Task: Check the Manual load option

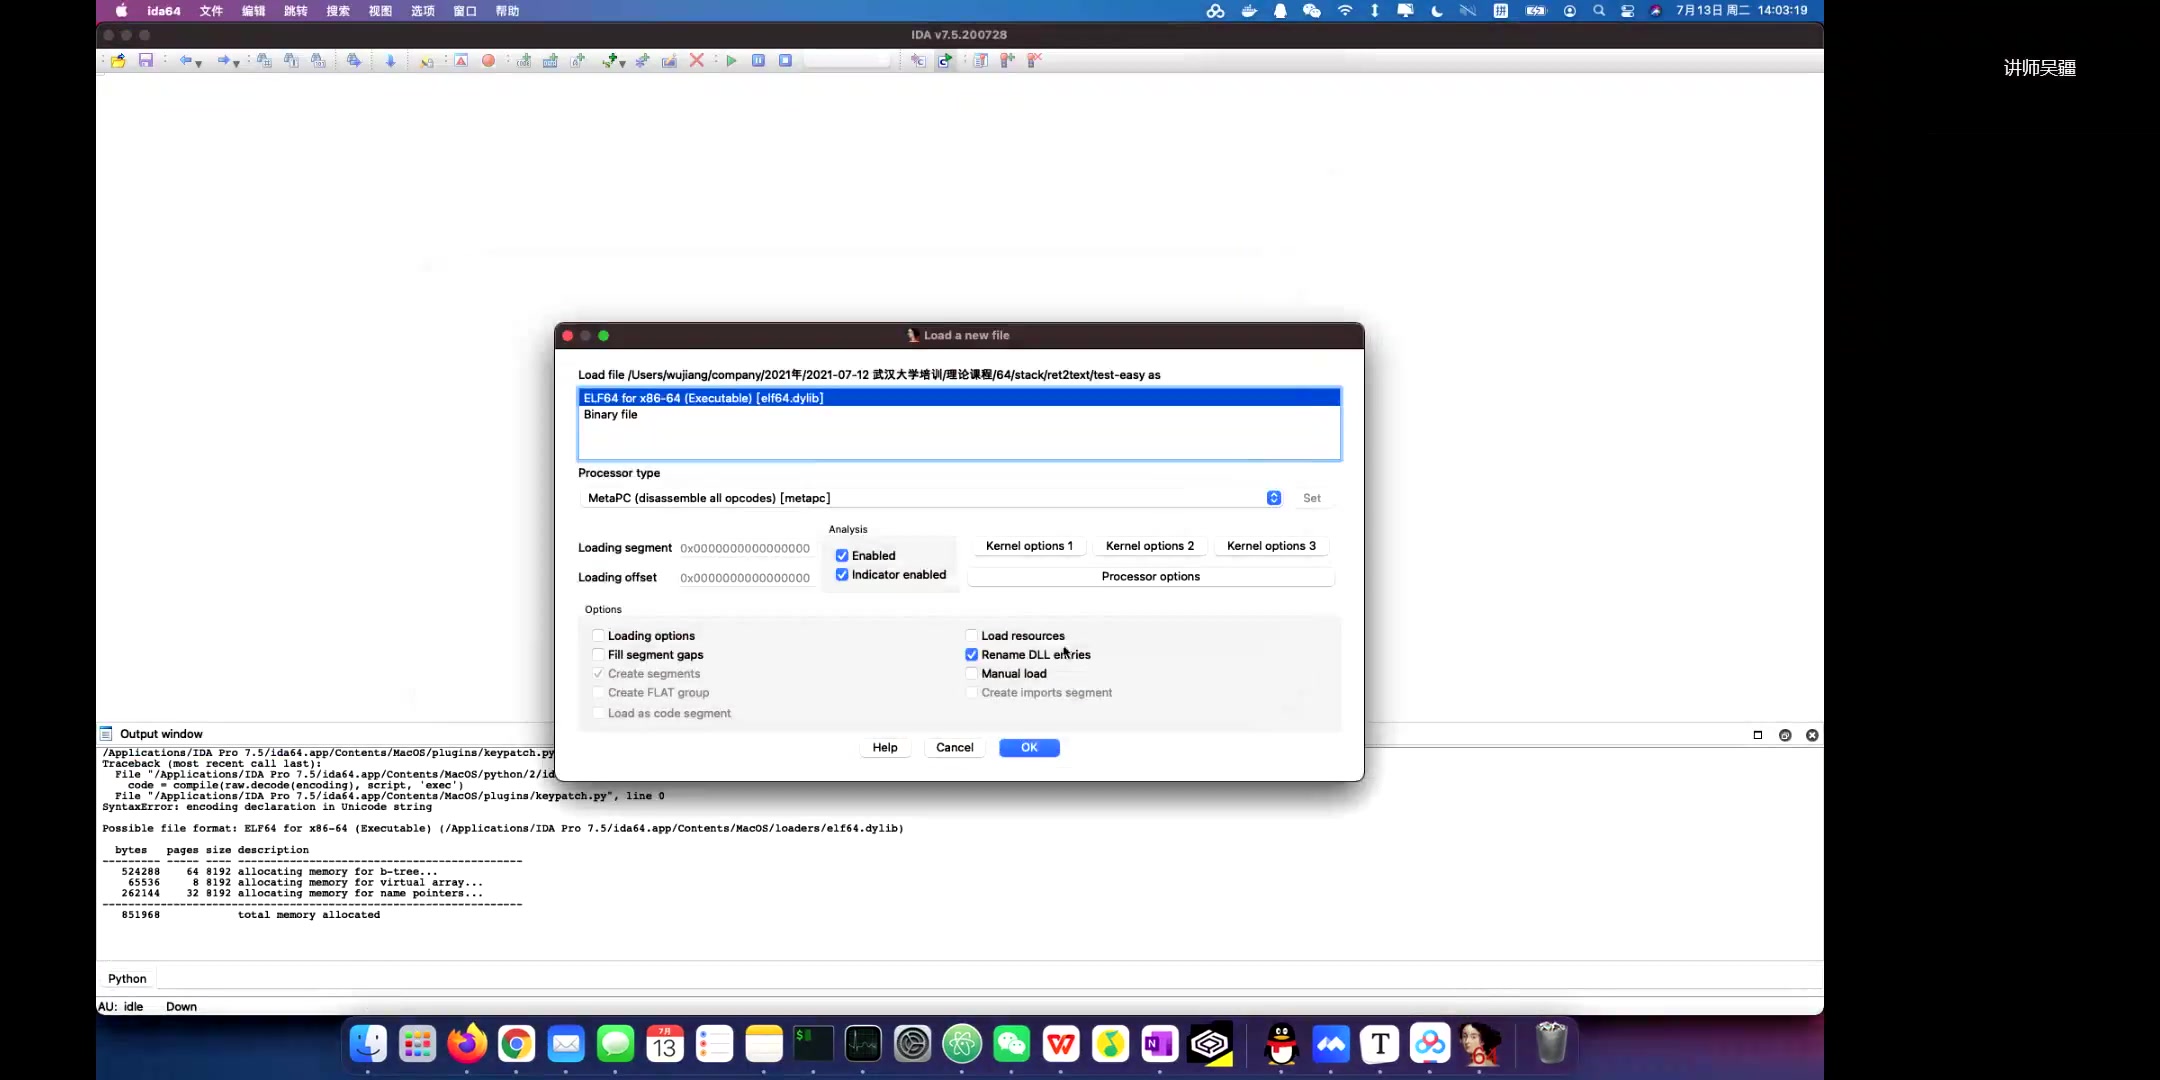Action: pos(971,674)
